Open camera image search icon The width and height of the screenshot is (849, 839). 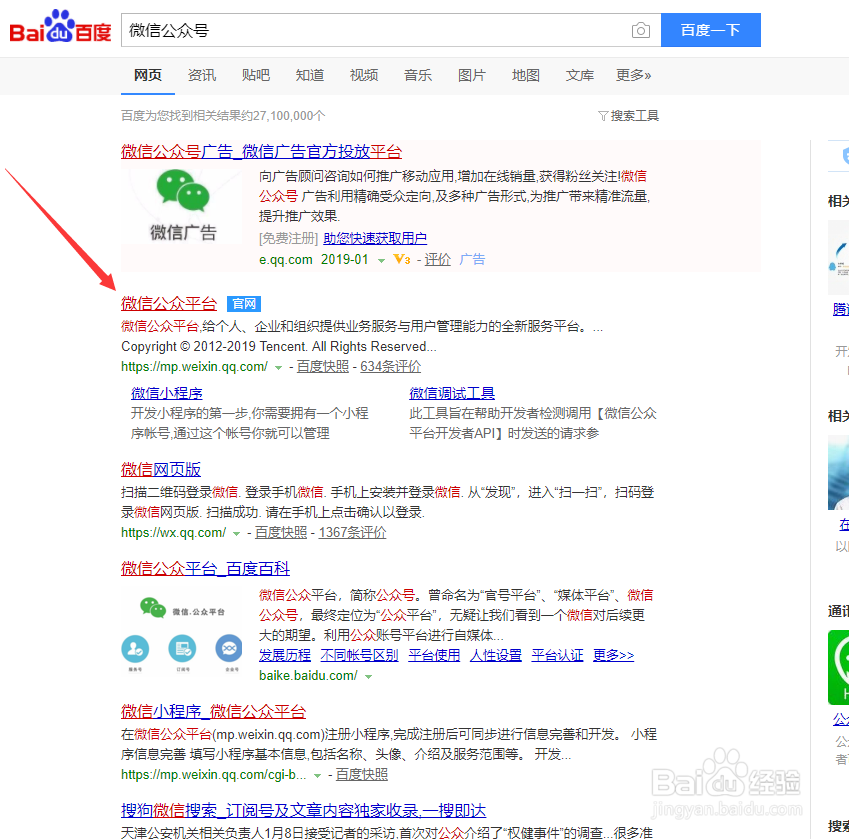(x=641, y=30)
